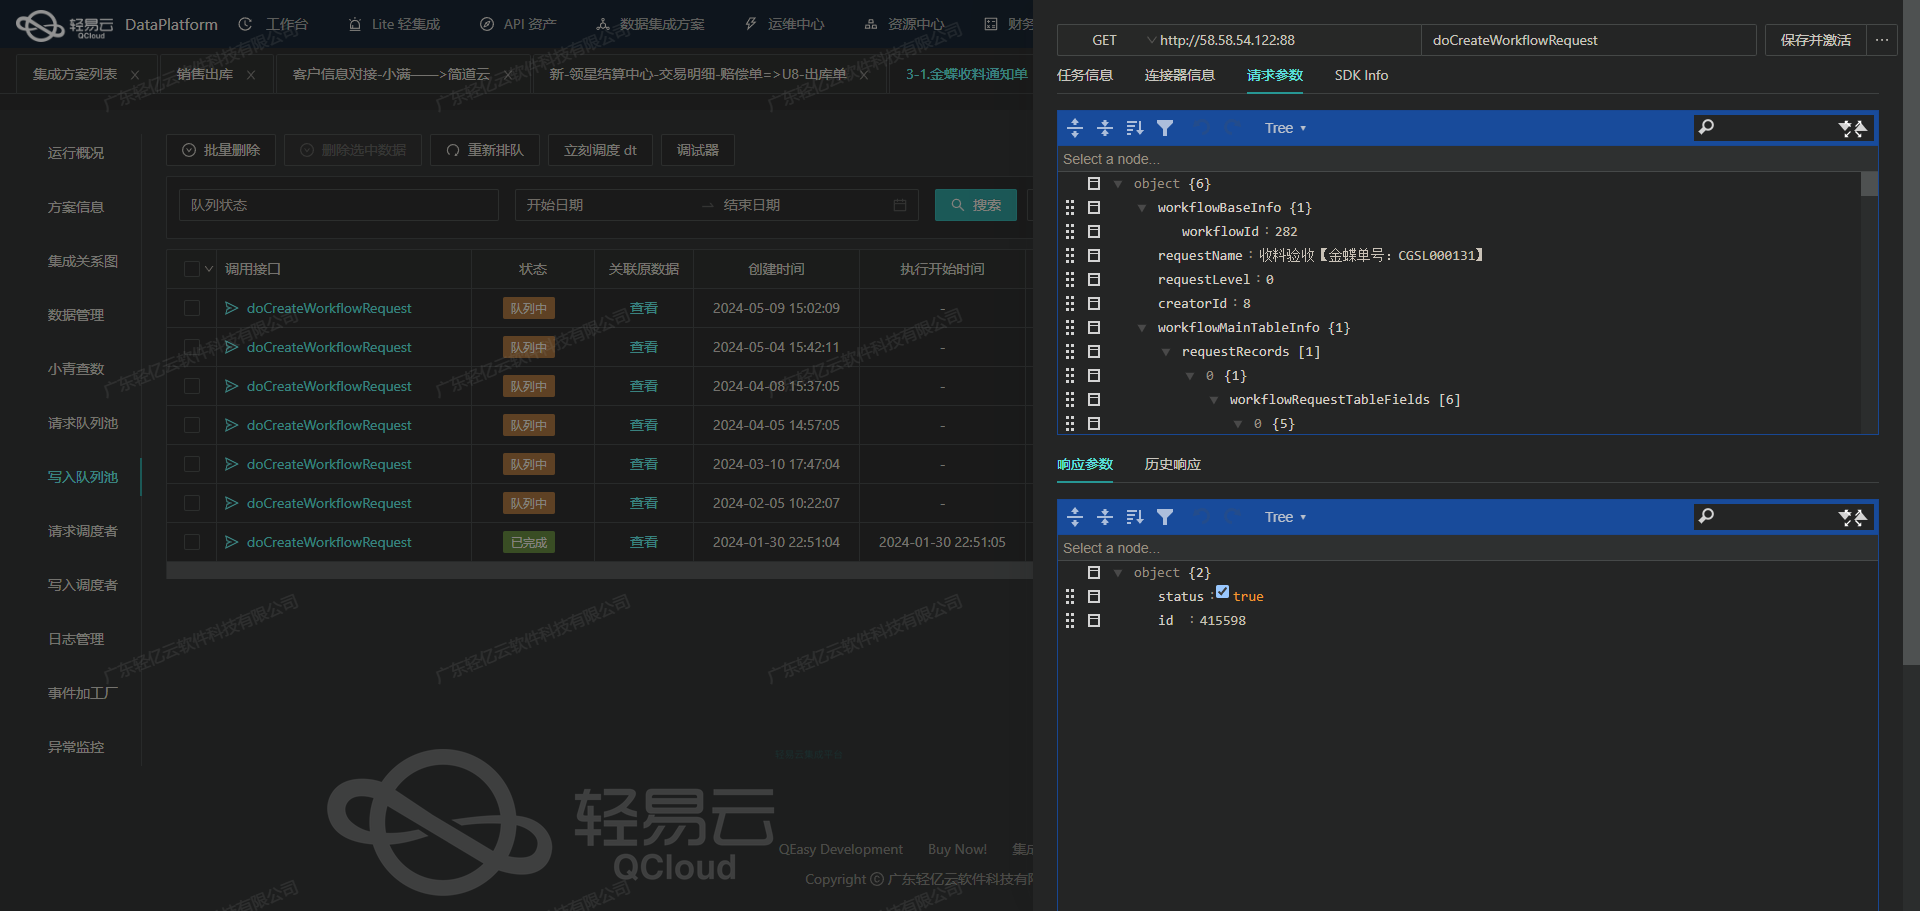Screen dimensions: 1920x911
Task: Expand all fields in request params editor
Action: pyautogui.click(x=1075, y=128)
